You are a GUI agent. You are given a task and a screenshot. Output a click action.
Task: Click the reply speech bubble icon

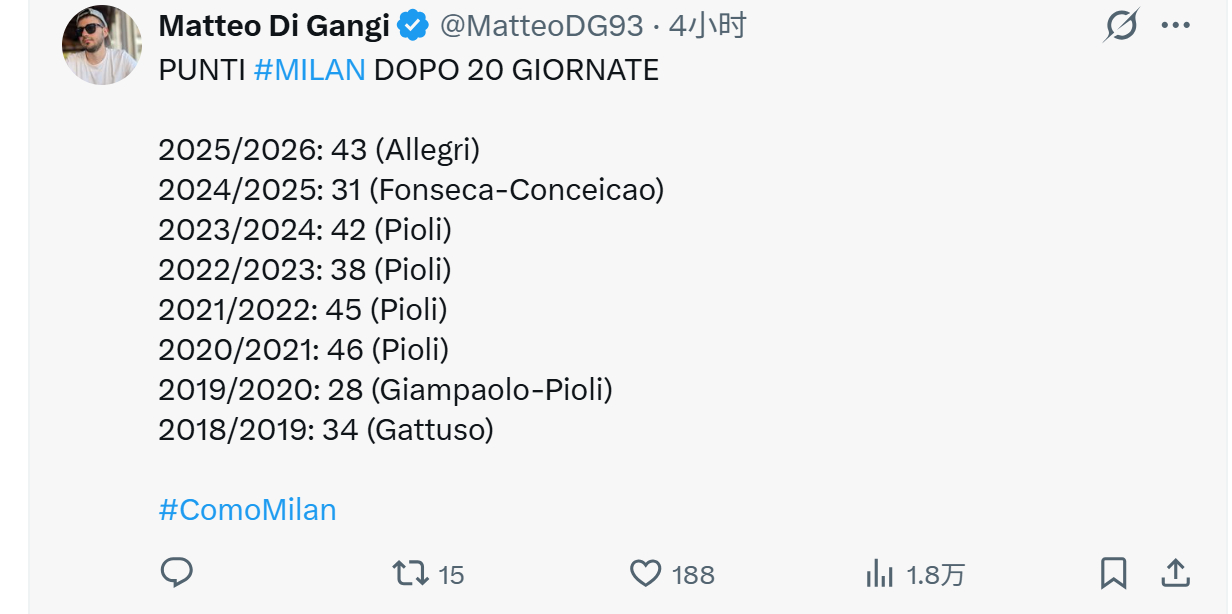177,573
